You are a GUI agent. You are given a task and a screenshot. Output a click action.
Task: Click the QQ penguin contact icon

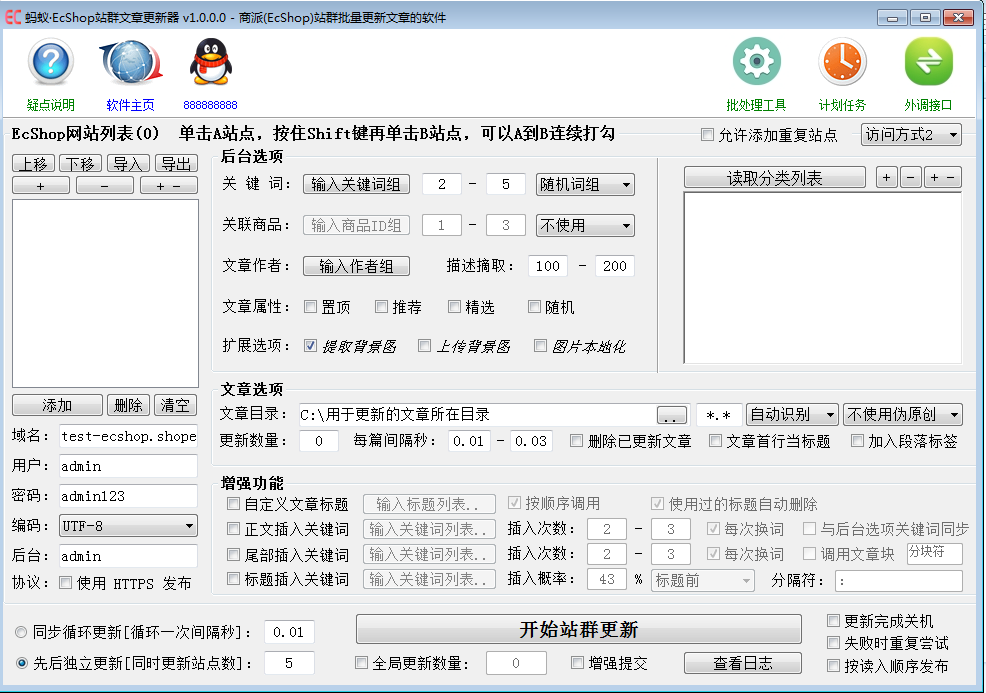click(x=211, y=62)
